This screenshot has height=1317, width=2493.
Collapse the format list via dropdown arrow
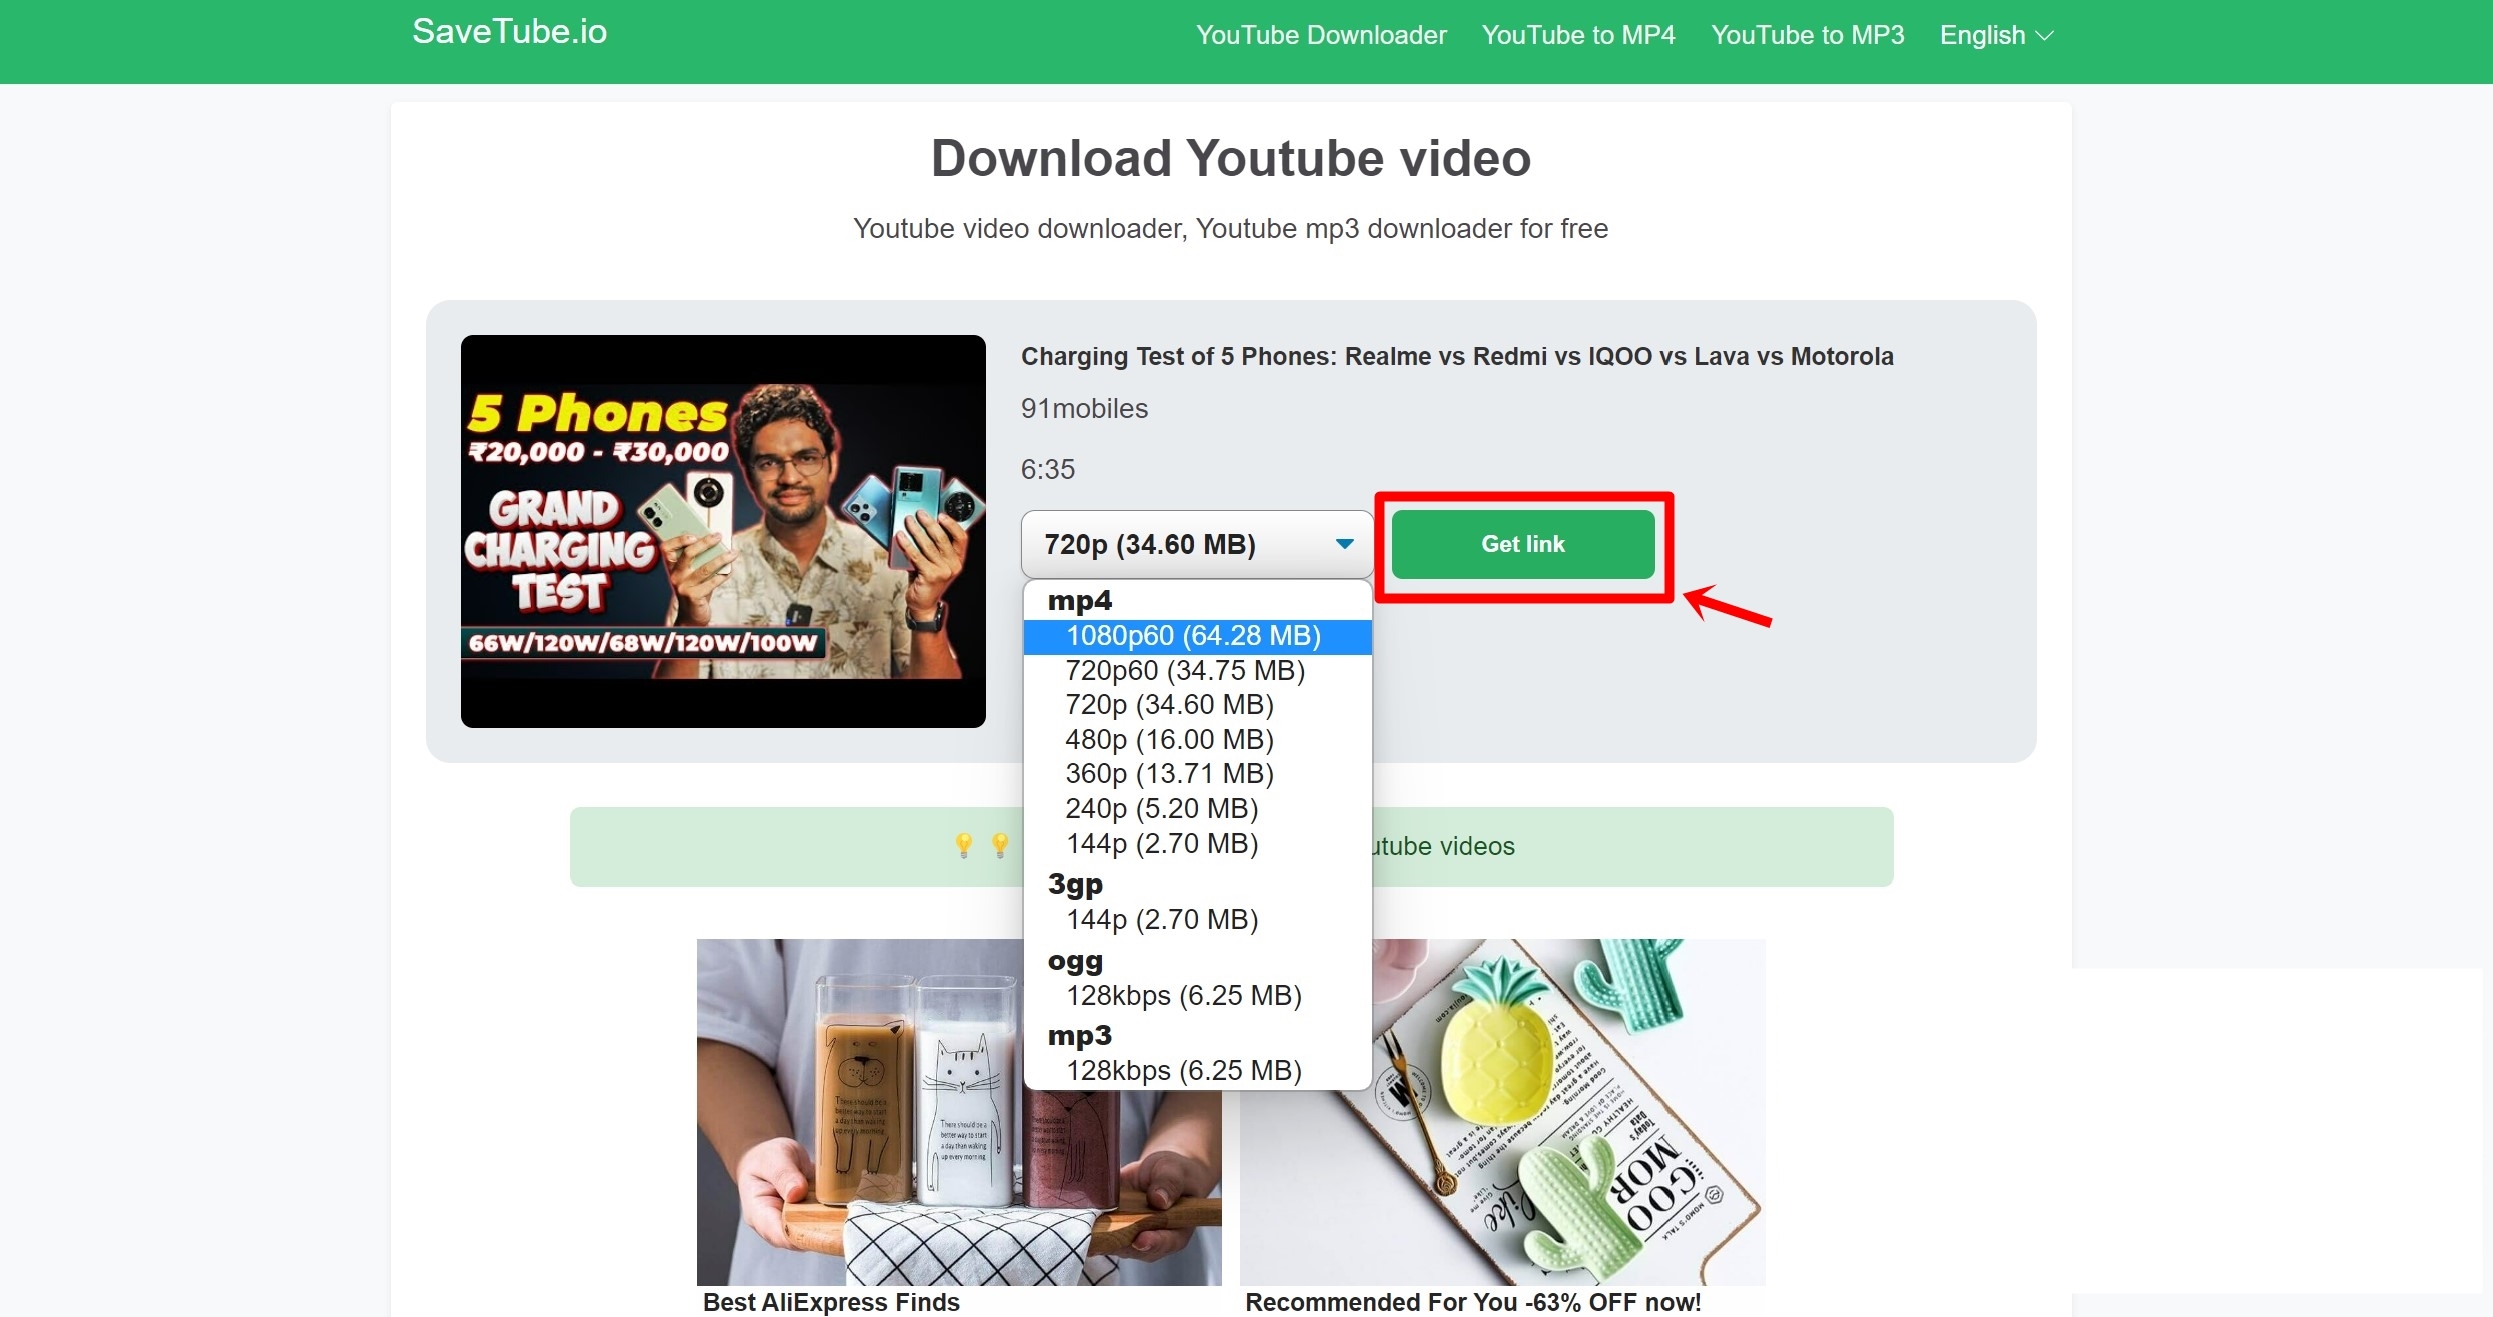tap(1344, 543)
